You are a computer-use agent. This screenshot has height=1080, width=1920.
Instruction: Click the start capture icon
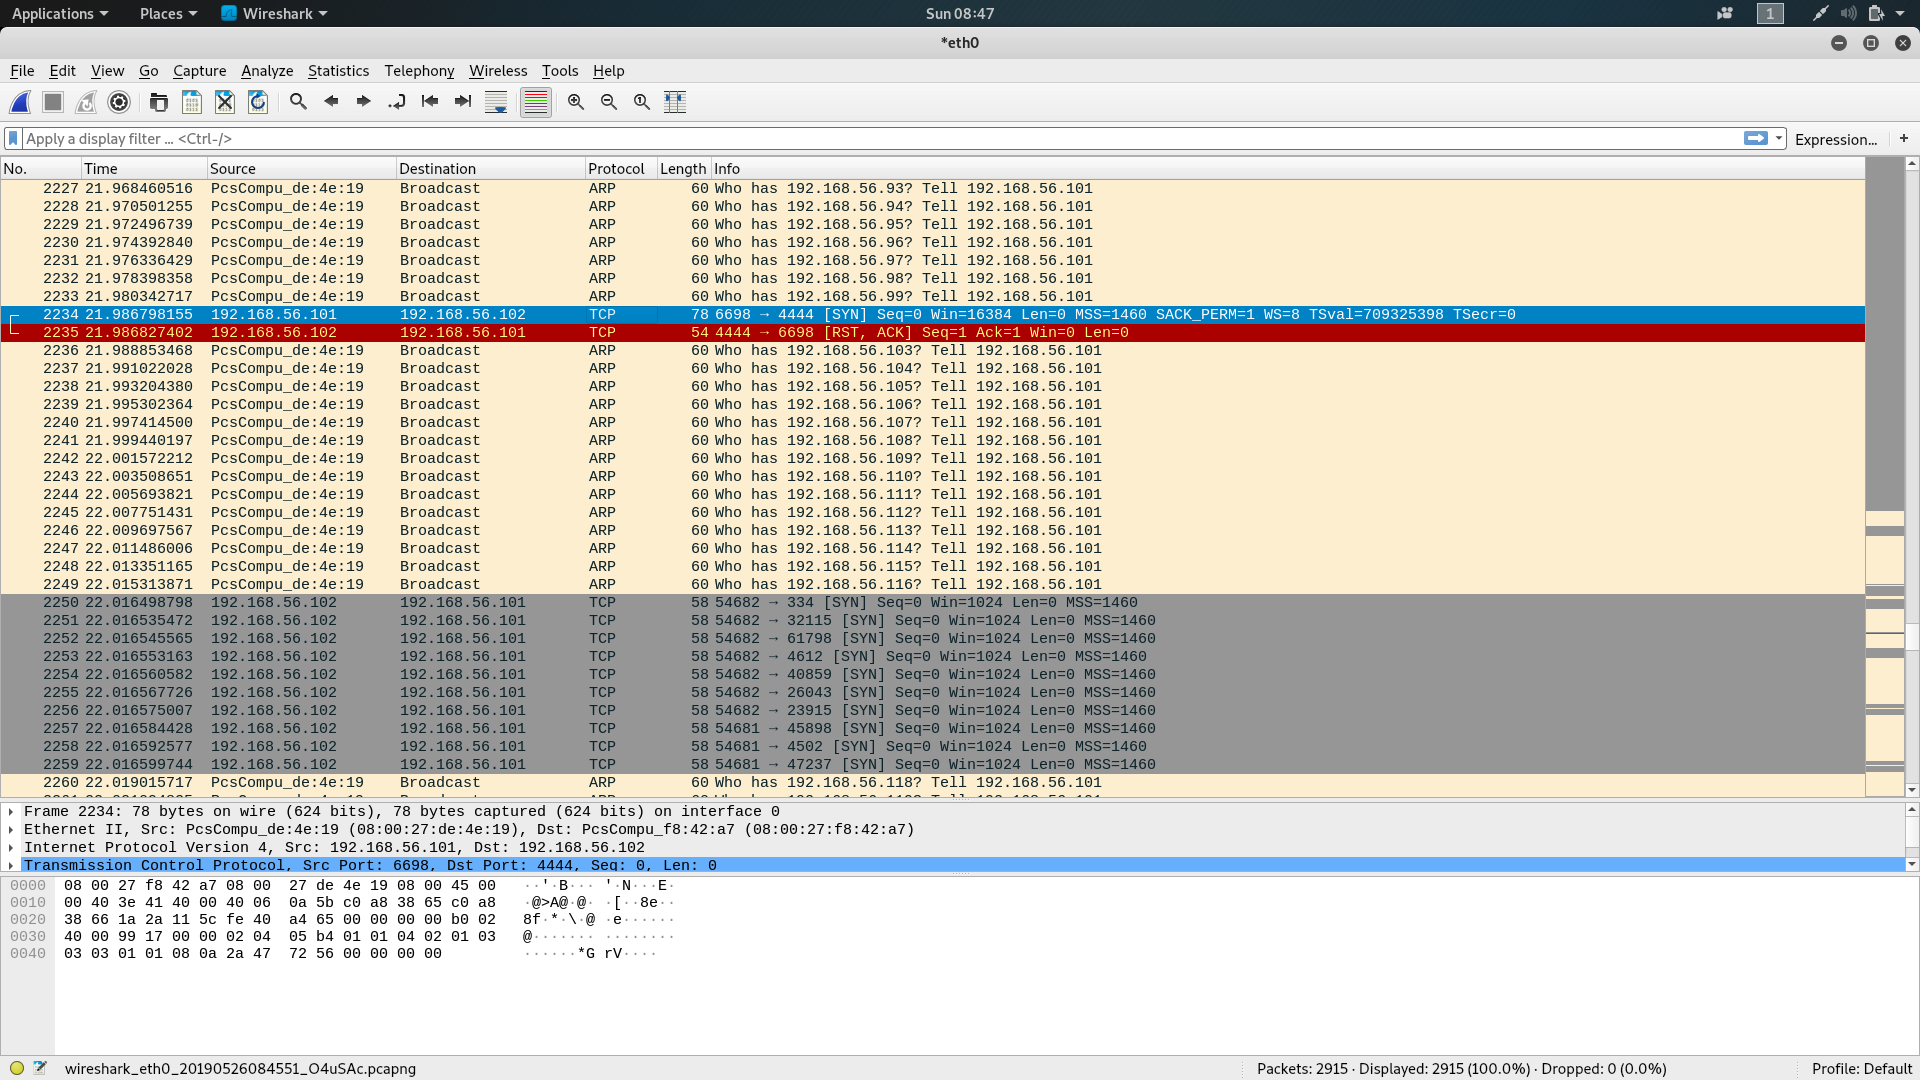click(21, 100)
